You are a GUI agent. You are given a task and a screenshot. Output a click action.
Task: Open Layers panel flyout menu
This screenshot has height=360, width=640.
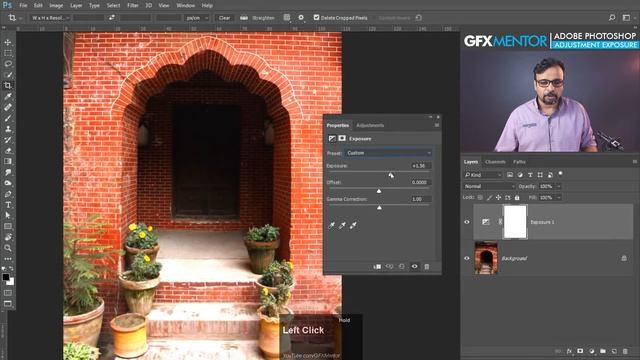[x=635, y=162]
